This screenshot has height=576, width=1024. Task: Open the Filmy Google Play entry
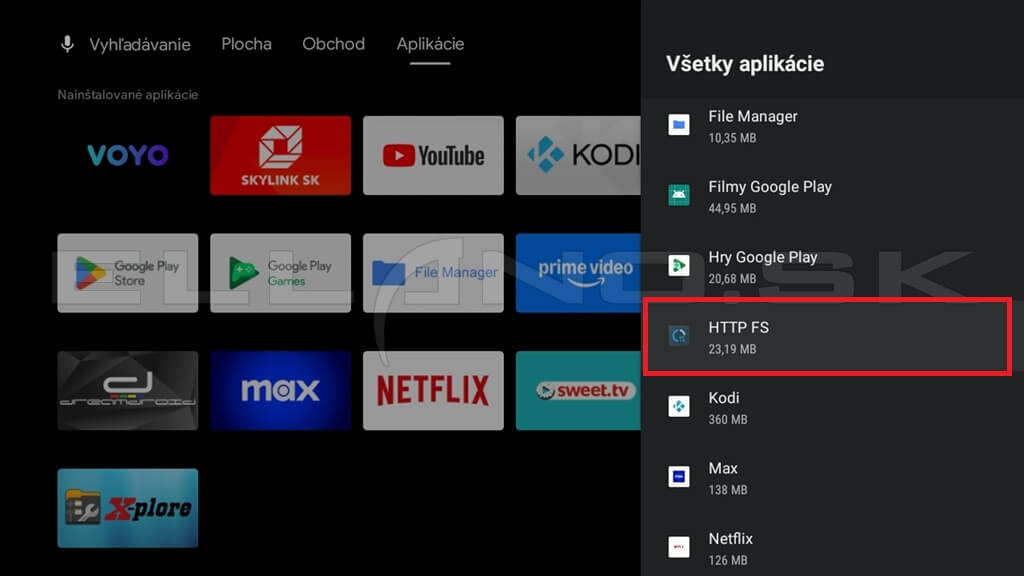click(x=832, y=197)
